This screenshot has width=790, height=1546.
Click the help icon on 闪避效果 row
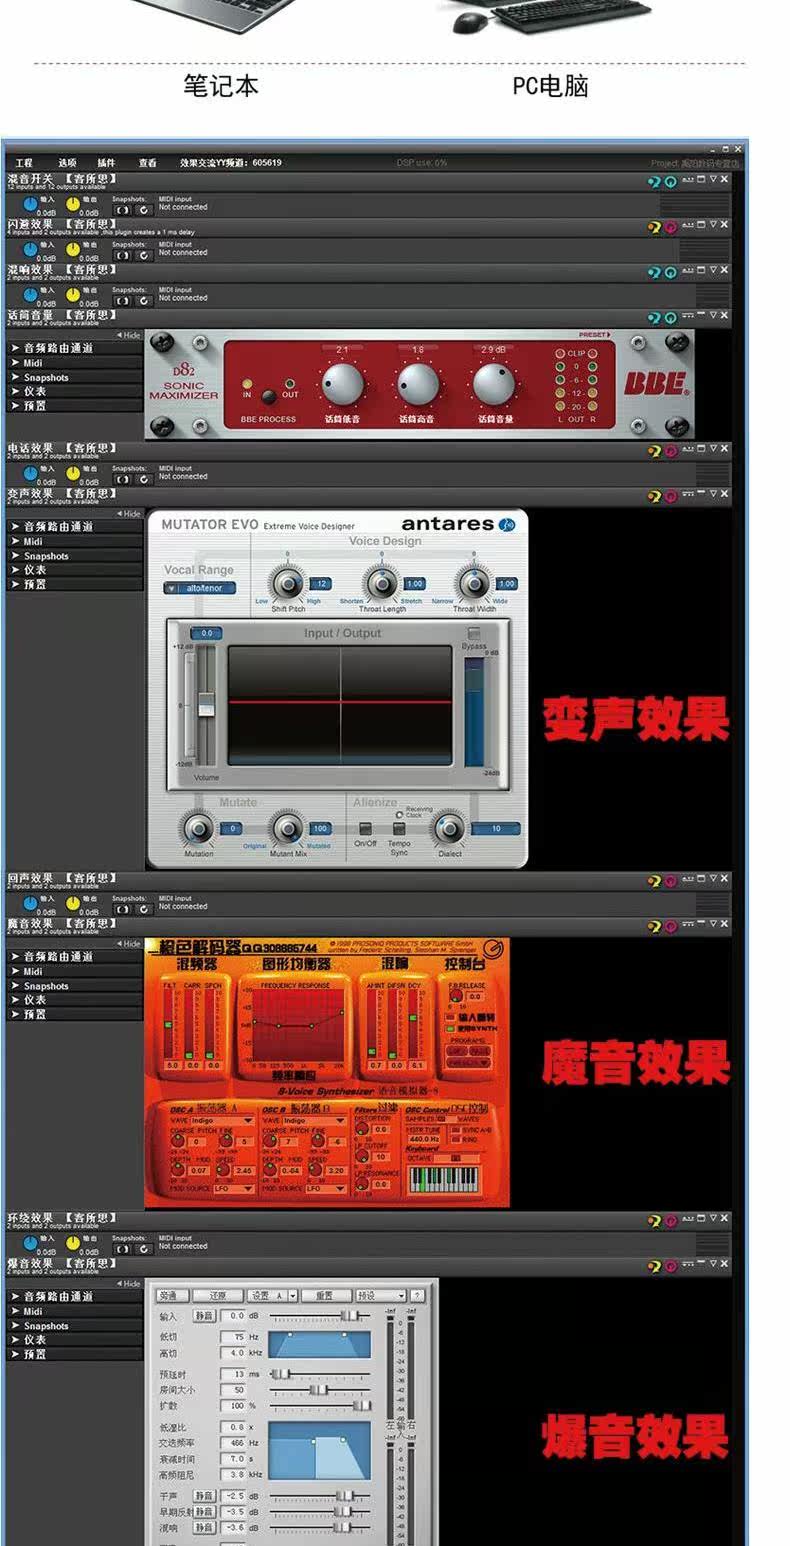pos(655,228)
